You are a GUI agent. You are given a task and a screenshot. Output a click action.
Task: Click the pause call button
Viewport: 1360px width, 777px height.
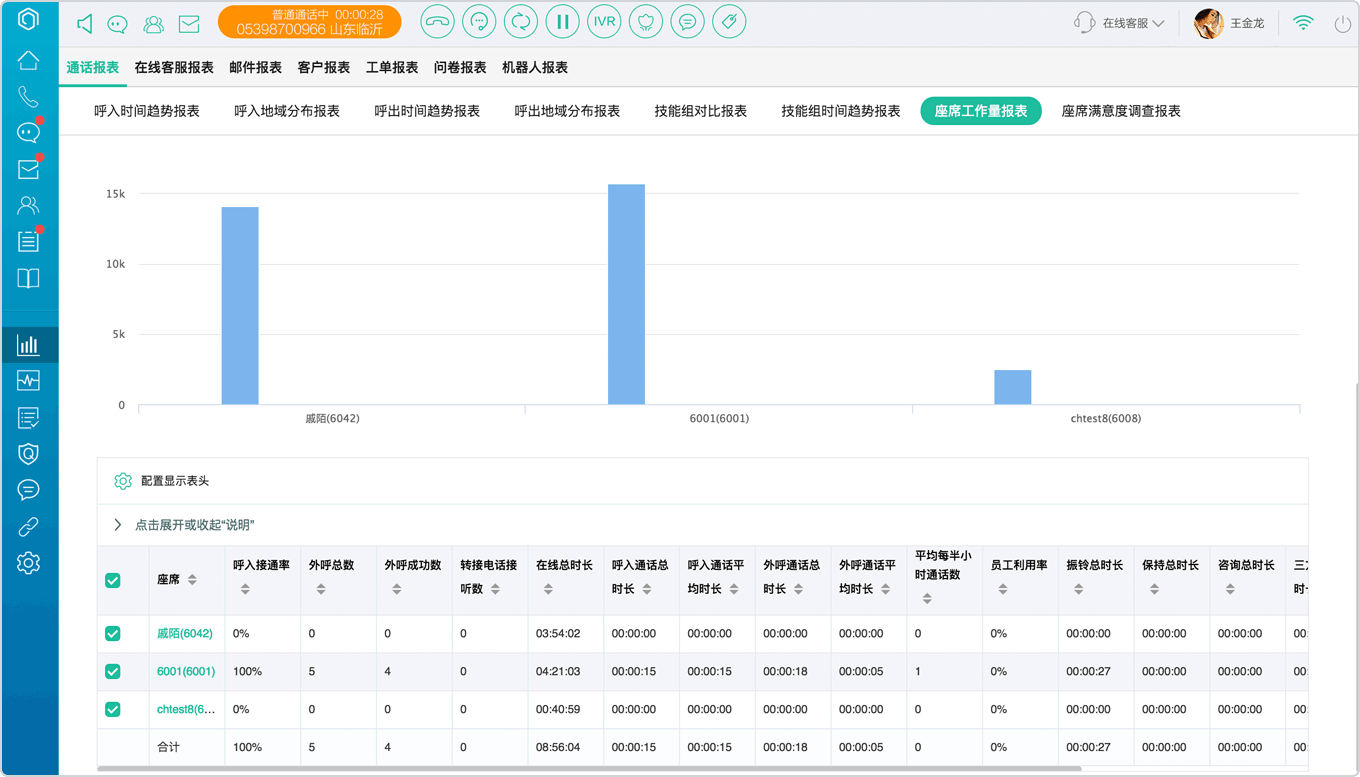tap(563, 22)
